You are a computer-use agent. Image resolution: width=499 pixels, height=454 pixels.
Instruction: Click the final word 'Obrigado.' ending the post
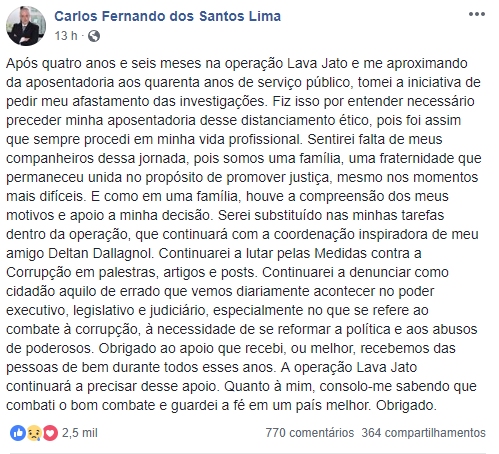click(x=406, y=406)
